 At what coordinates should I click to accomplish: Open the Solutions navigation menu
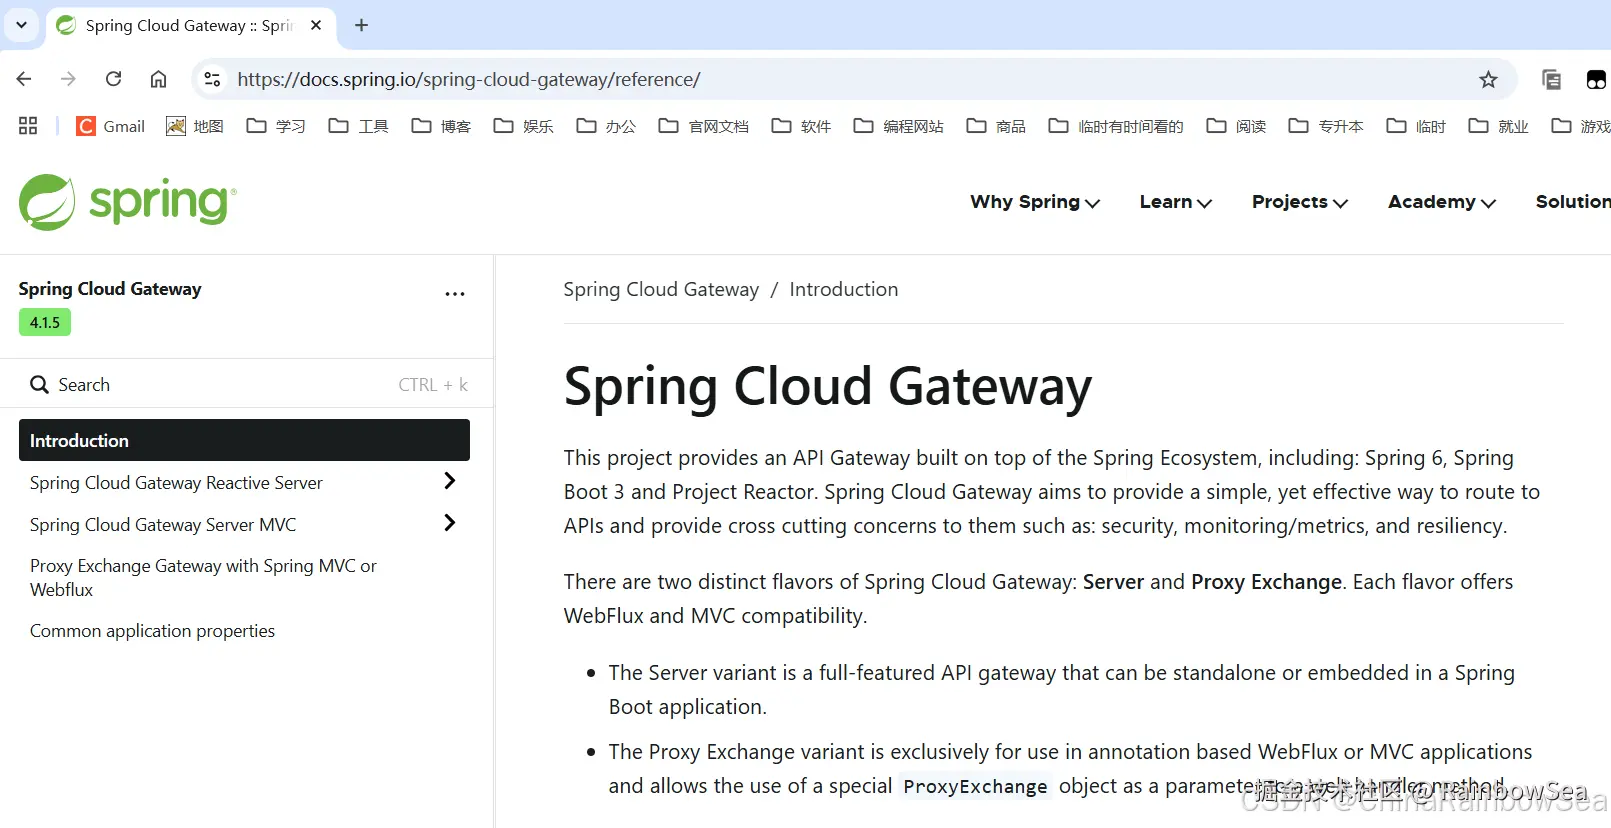tap(1573, 202)
